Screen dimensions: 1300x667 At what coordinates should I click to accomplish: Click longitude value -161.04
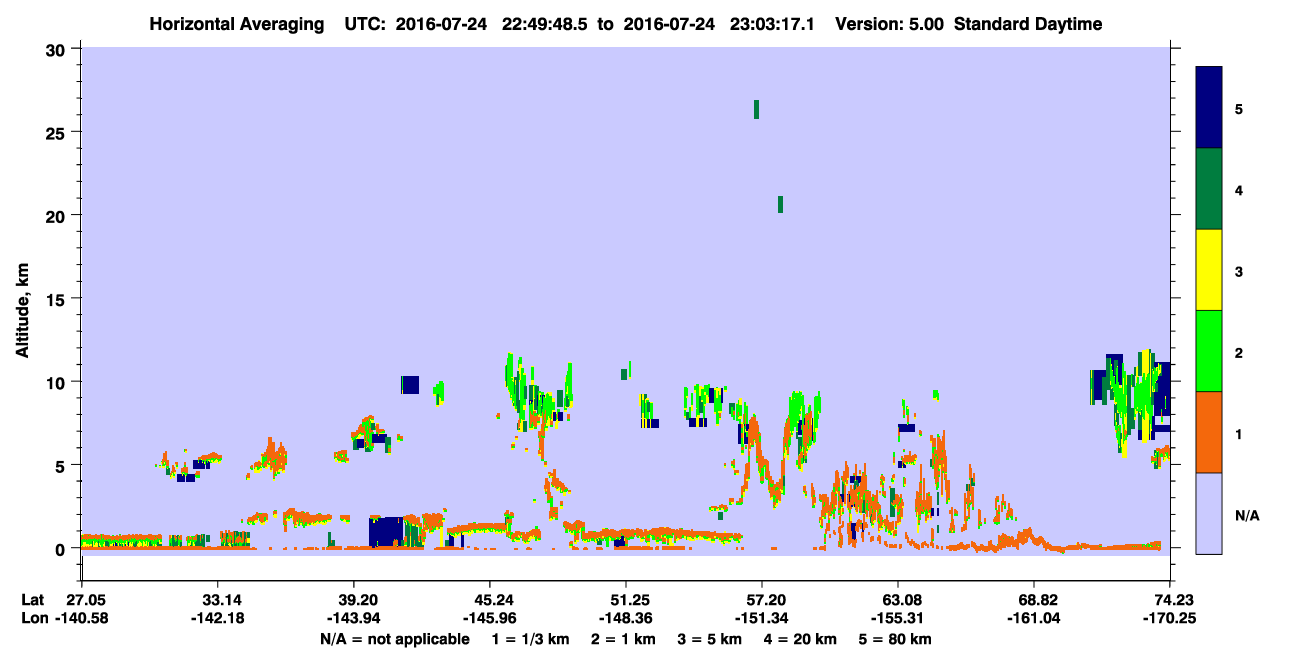point(1034,618)
